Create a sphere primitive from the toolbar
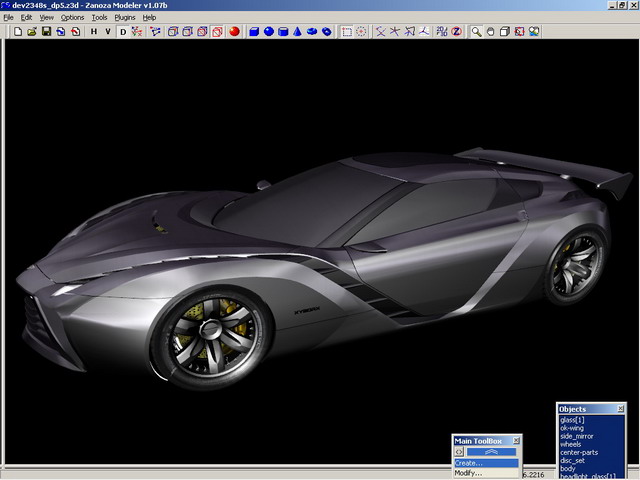Image resolution: width=640 pixels, height=480 pixels. coord(269,32)
